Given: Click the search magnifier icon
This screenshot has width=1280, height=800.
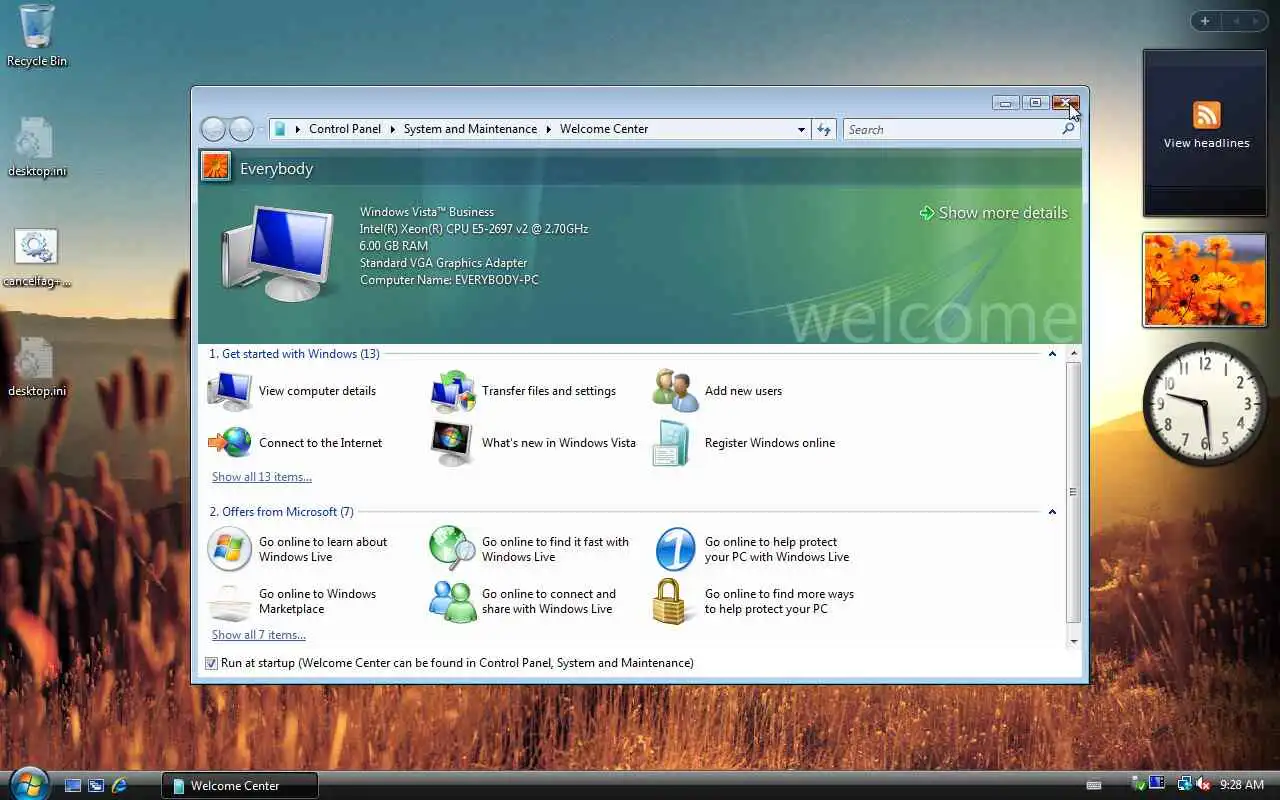Looking at the screenshot, I should (1069, 129).
